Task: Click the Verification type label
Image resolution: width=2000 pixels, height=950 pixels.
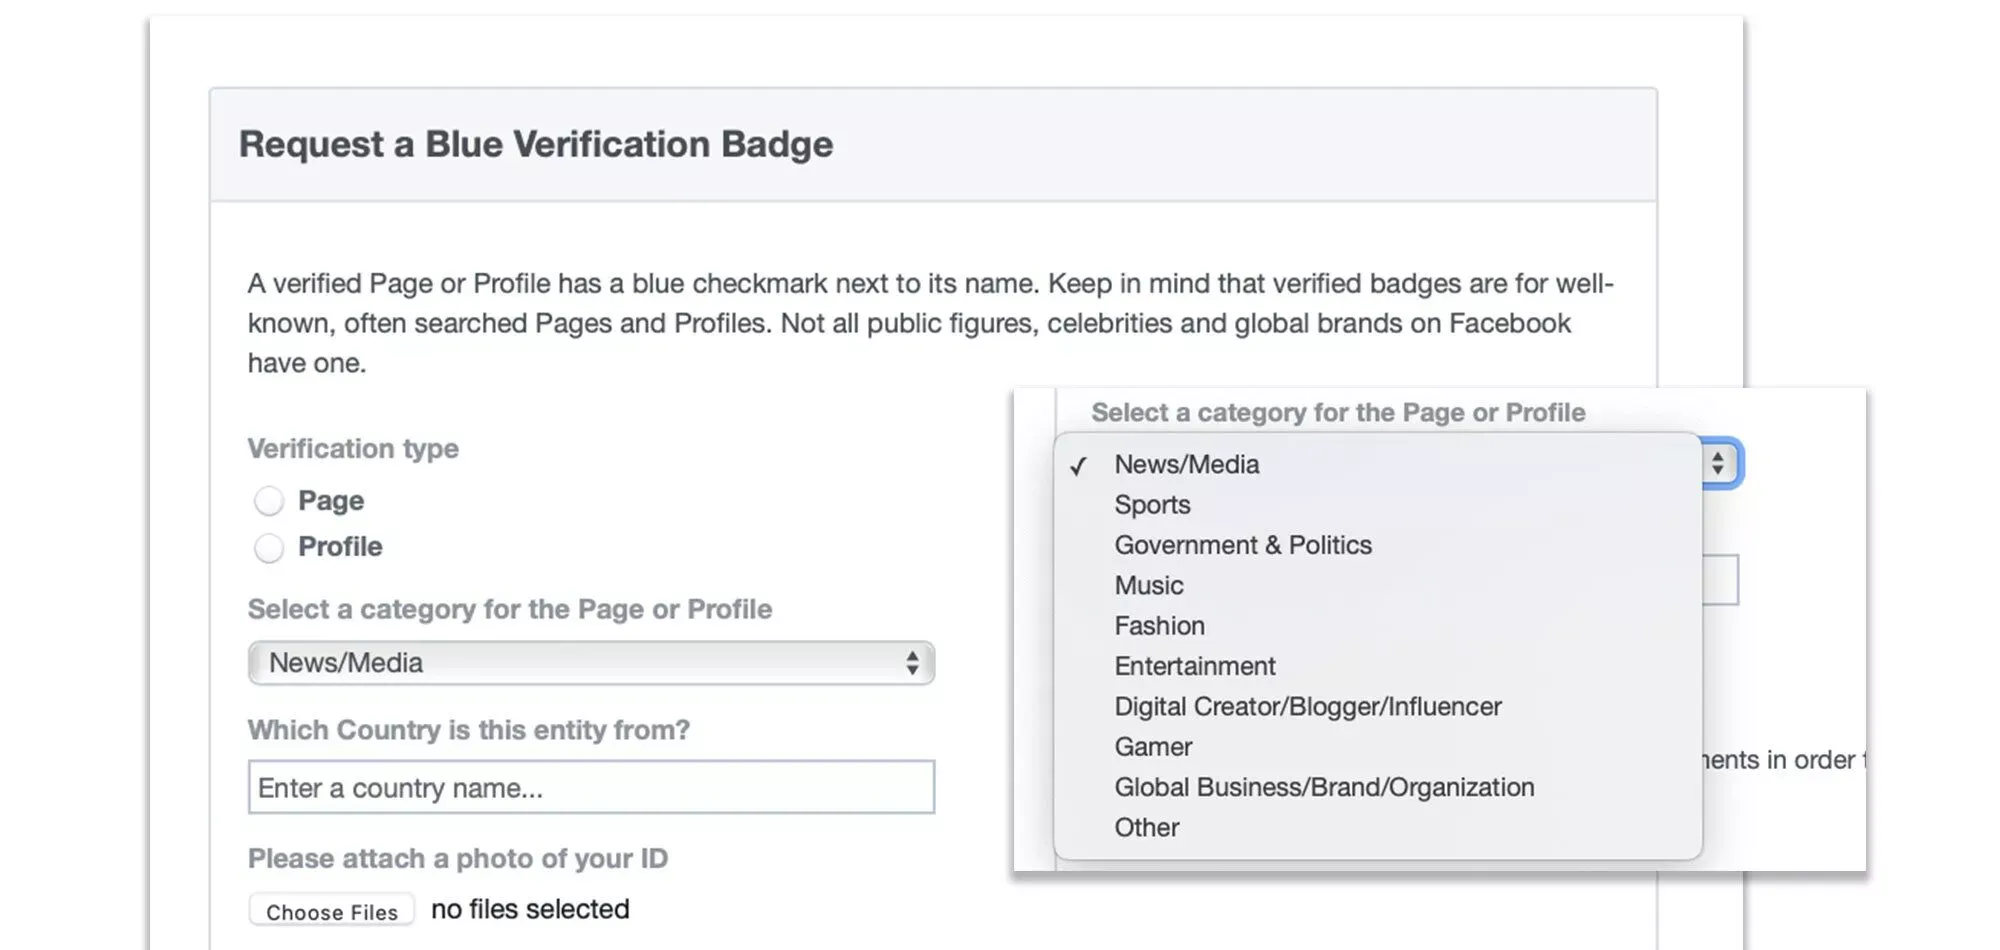Action: [353, 448]
